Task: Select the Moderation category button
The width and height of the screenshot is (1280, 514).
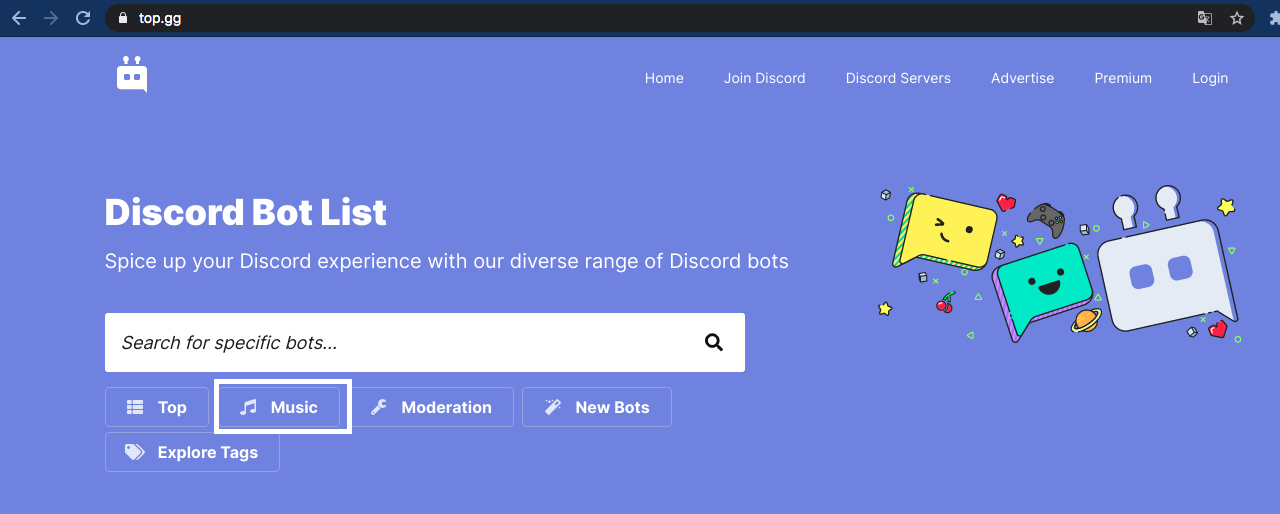Action: (431, 407)
